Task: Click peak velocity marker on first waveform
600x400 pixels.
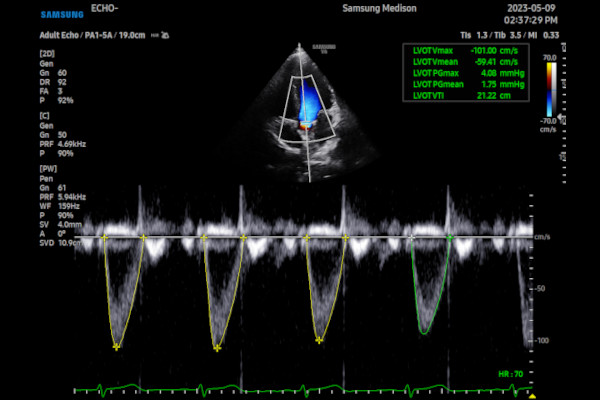Action: point(117,347)
